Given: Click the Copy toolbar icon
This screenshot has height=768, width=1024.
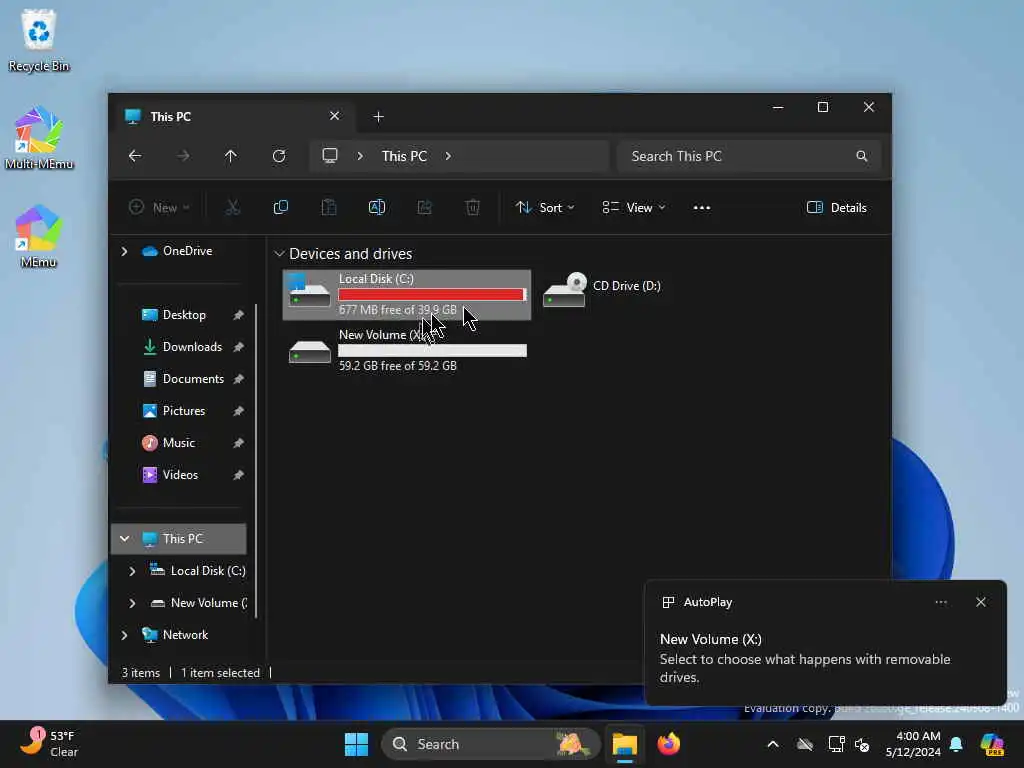Looking at the screenshot, I should click(x=281, y=208).
